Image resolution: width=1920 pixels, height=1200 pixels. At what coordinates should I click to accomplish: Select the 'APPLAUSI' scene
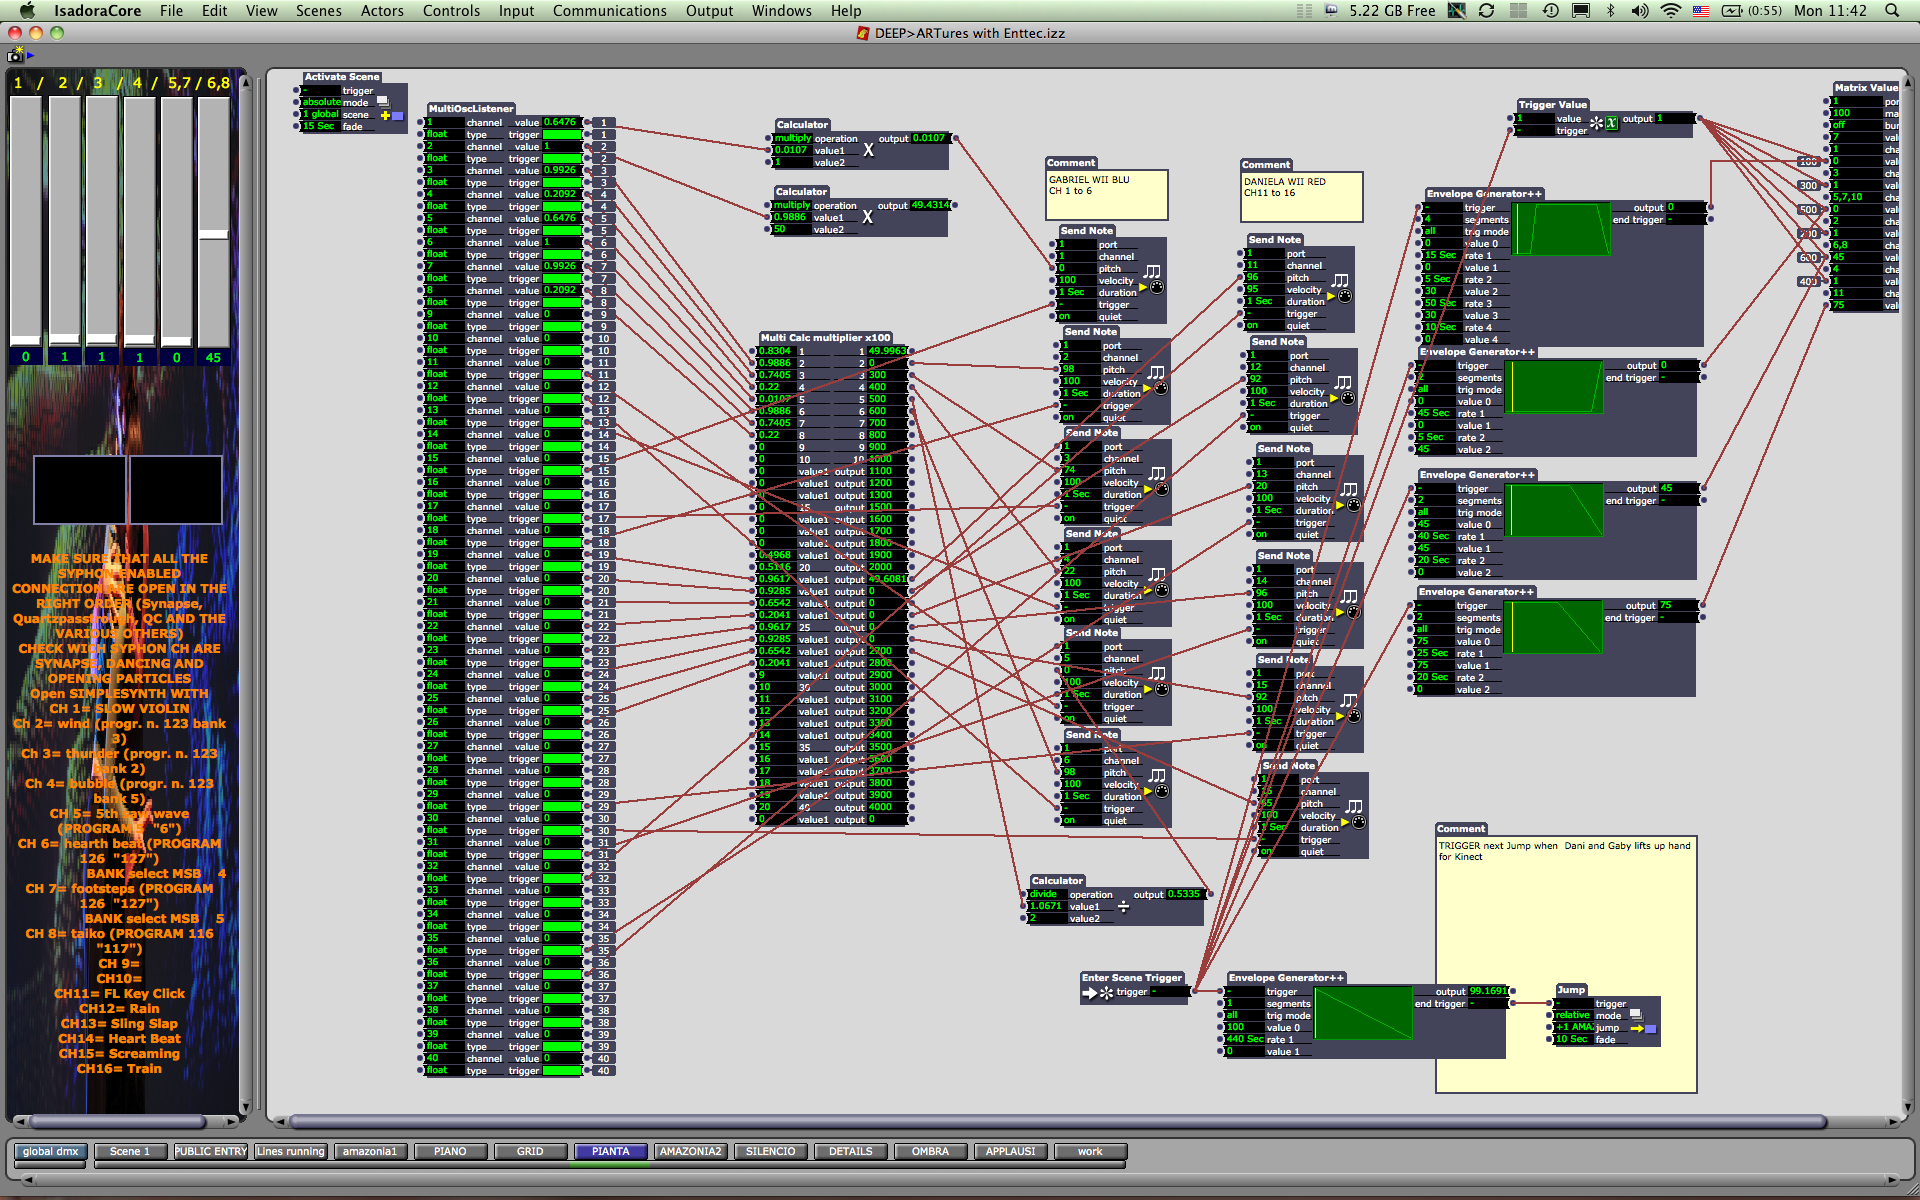click(1010, 1152)
